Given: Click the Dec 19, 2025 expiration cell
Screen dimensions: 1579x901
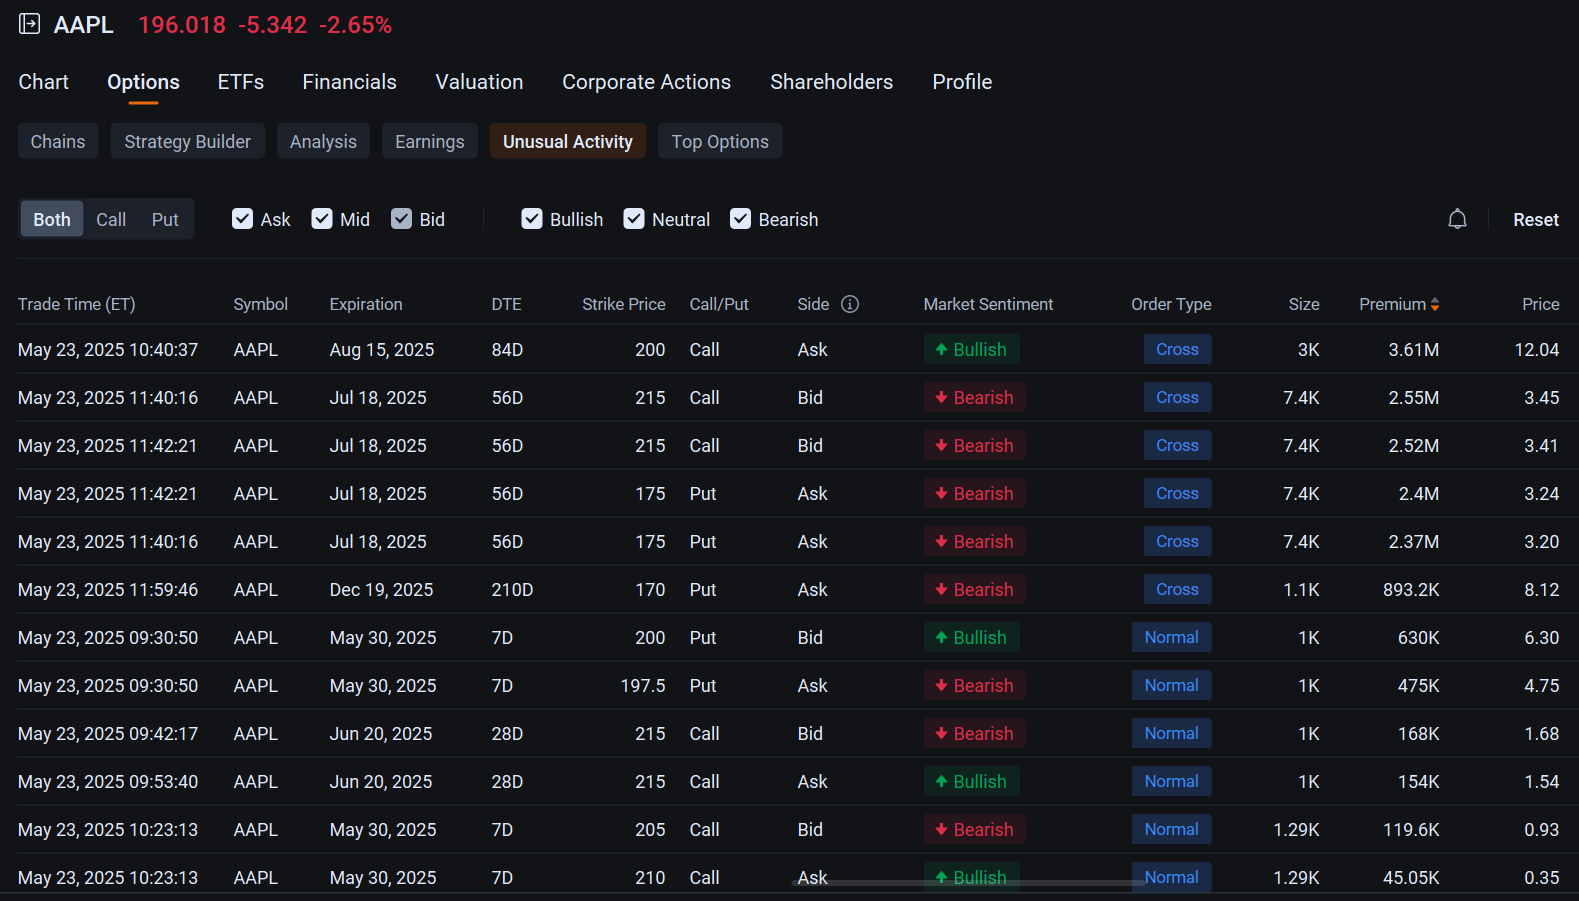Looking at the screenshot, I should point(381,589).
